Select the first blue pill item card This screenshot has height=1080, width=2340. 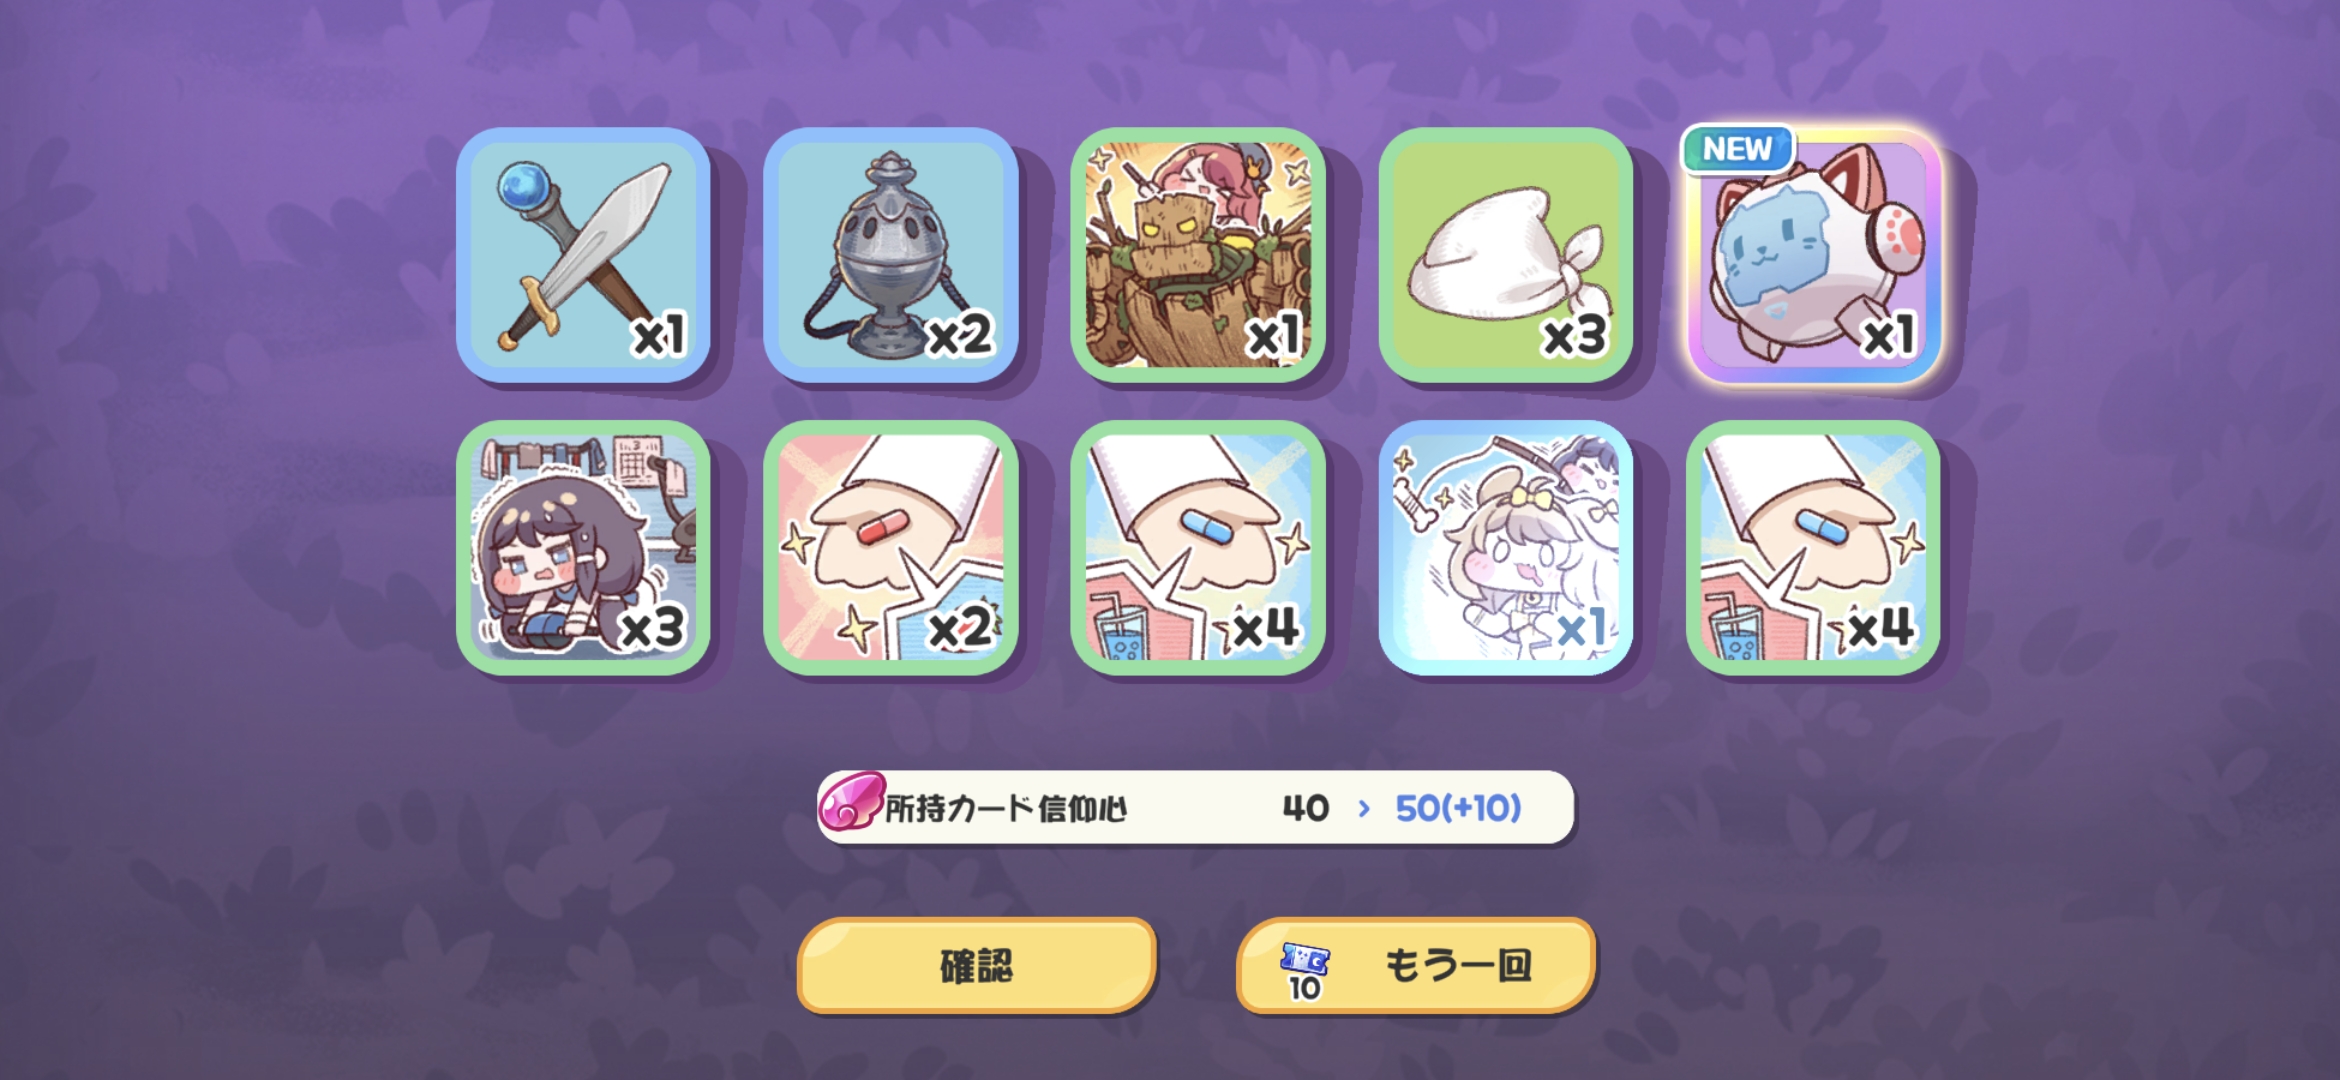[x=1198, y=548]
